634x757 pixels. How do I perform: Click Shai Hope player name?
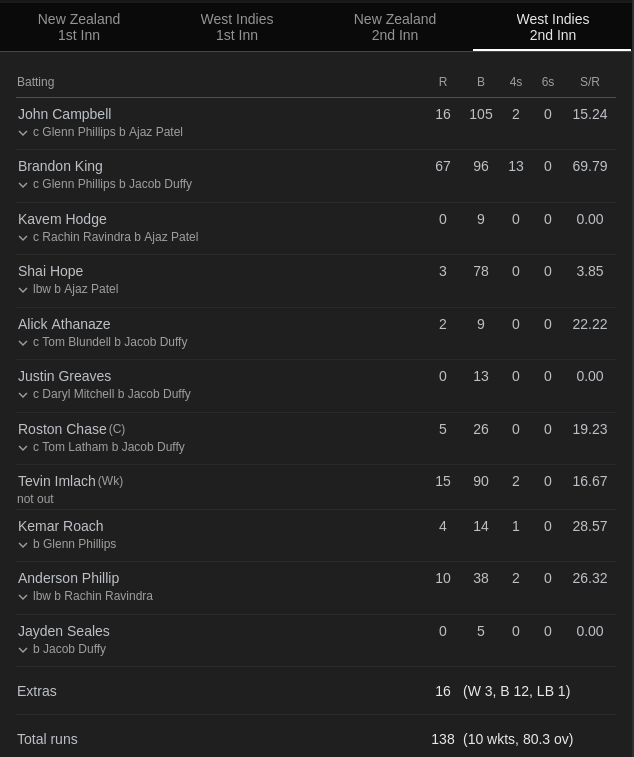(x=50, y=271)
